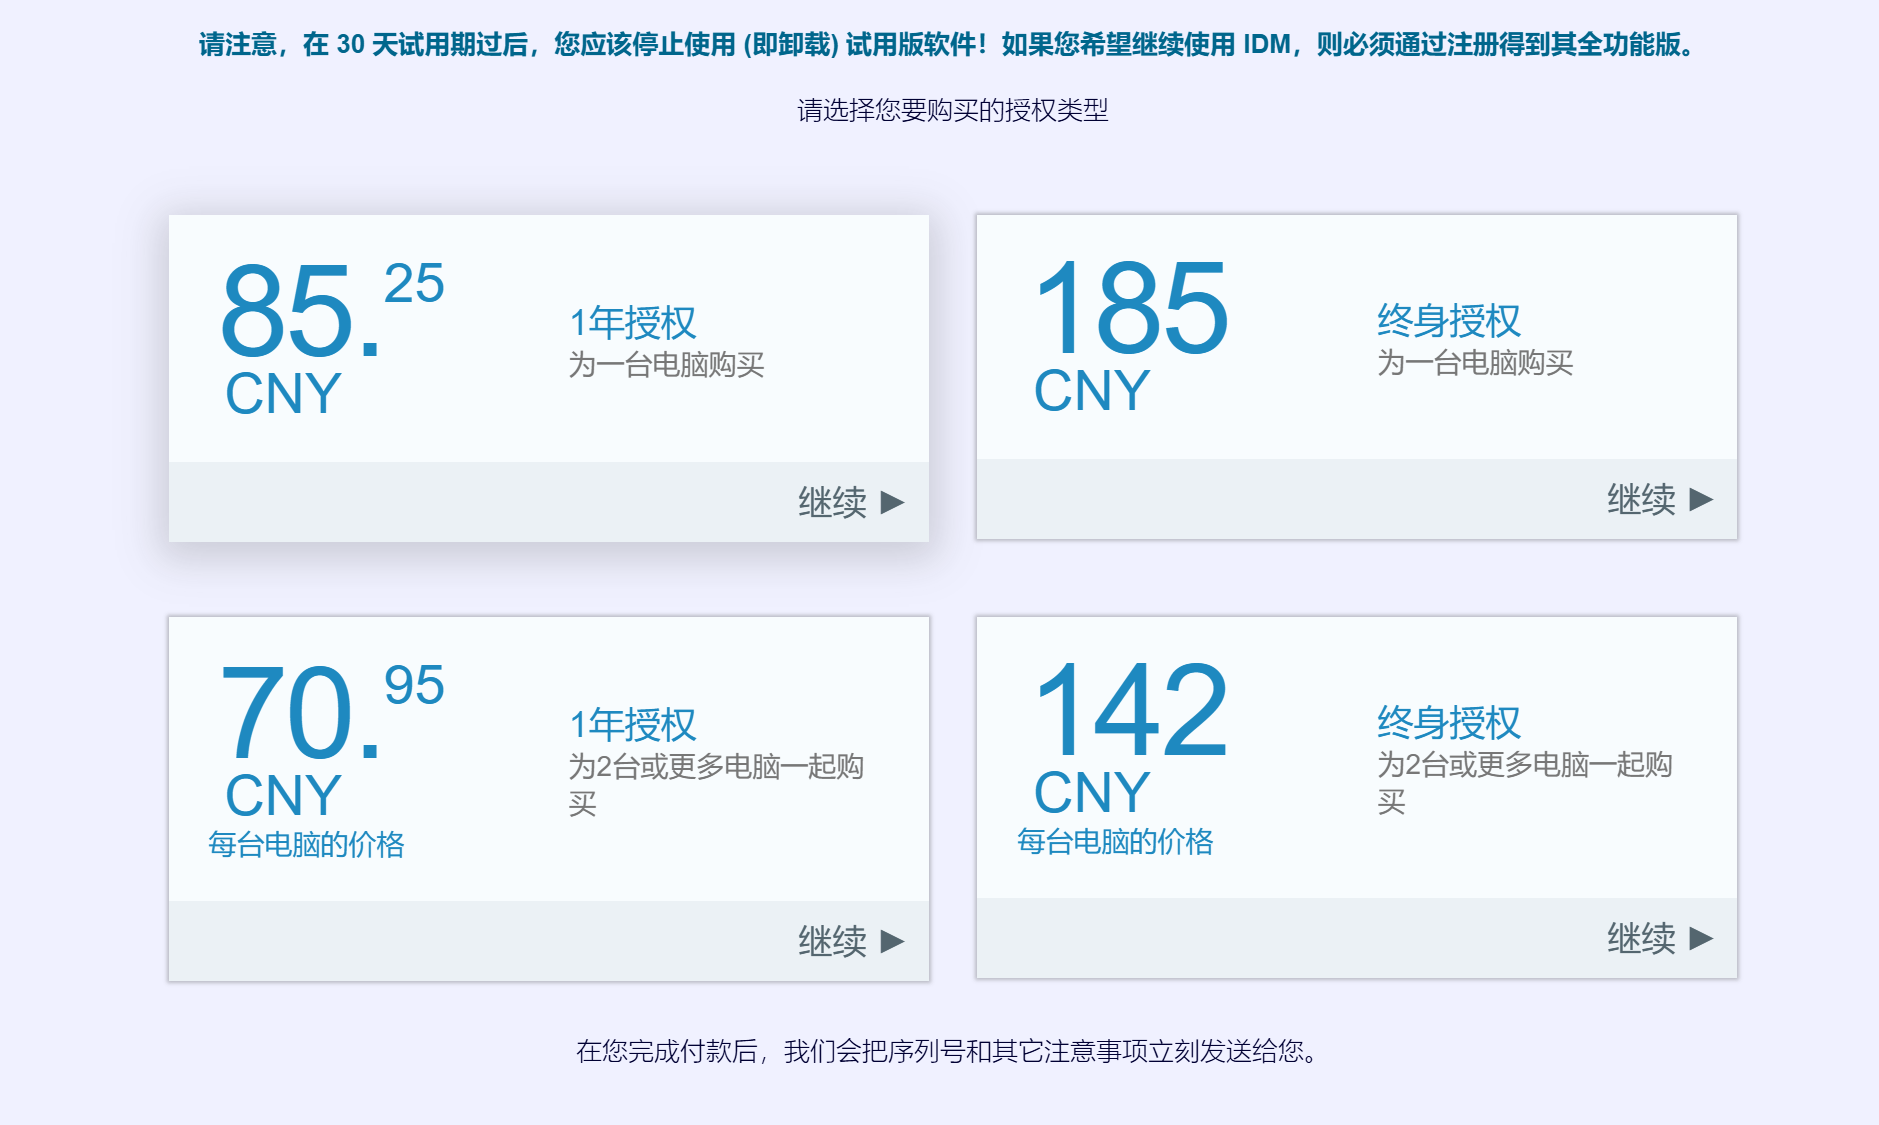Click the 请选择您要购买的授权类型 heading
Screen dimensions: 1879x1125
coord(955,112)
